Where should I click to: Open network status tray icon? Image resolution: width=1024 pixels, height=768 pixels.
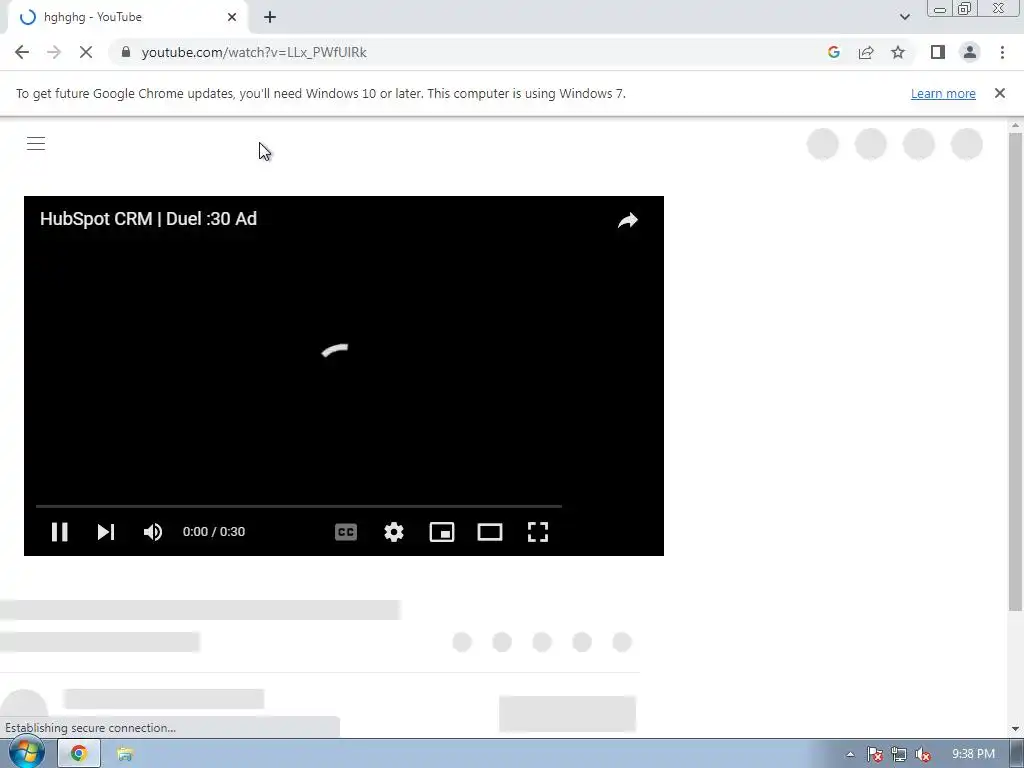[899, 754]
